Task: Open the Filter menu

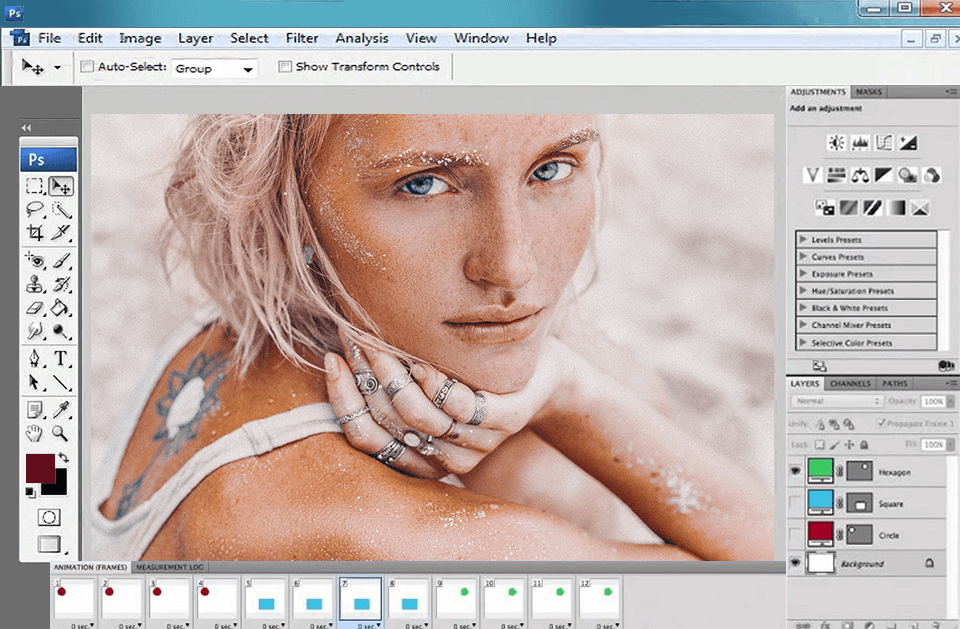Action: click(302, 38)
